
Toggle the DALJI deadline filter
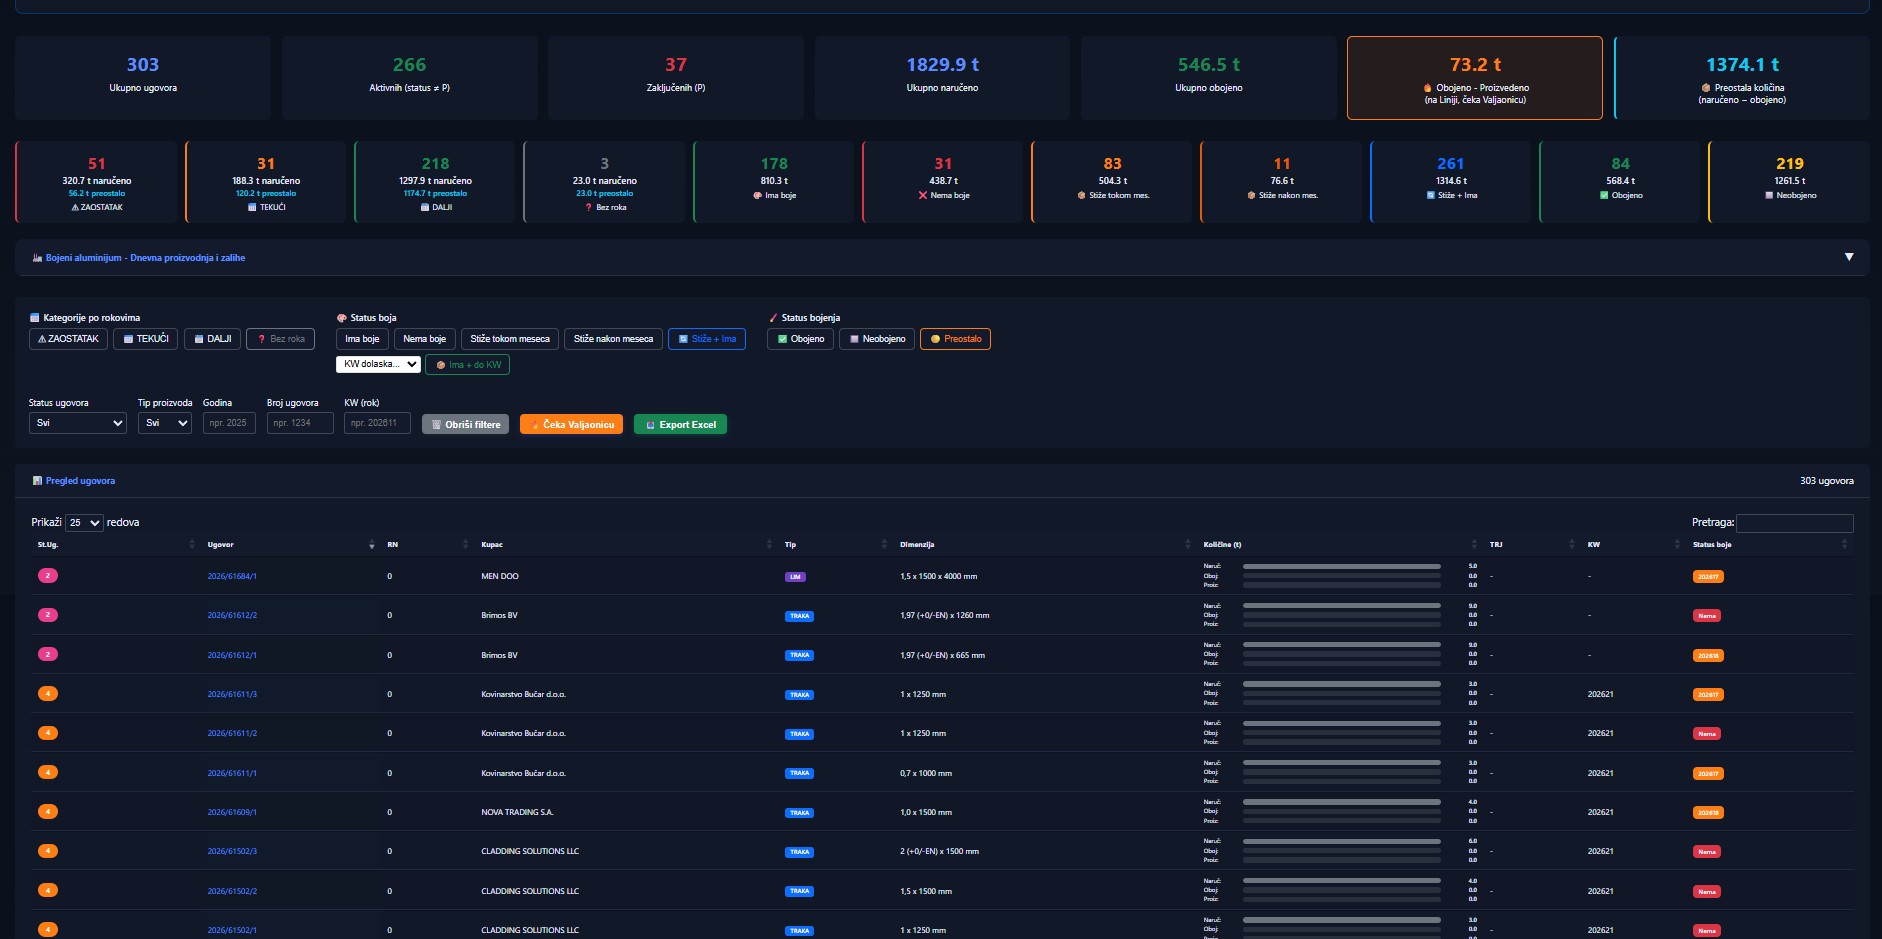click(x=213, y=339)
